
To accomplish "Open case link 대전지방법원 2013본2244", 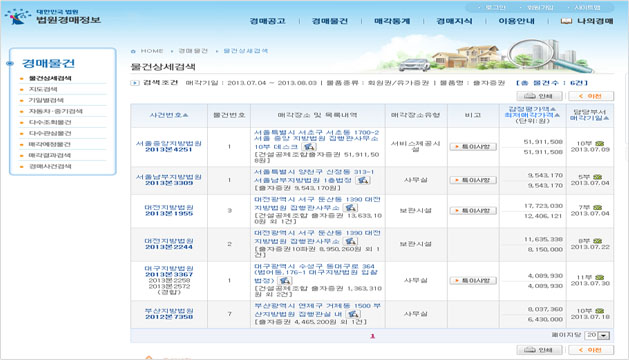I will coord(169,244).
